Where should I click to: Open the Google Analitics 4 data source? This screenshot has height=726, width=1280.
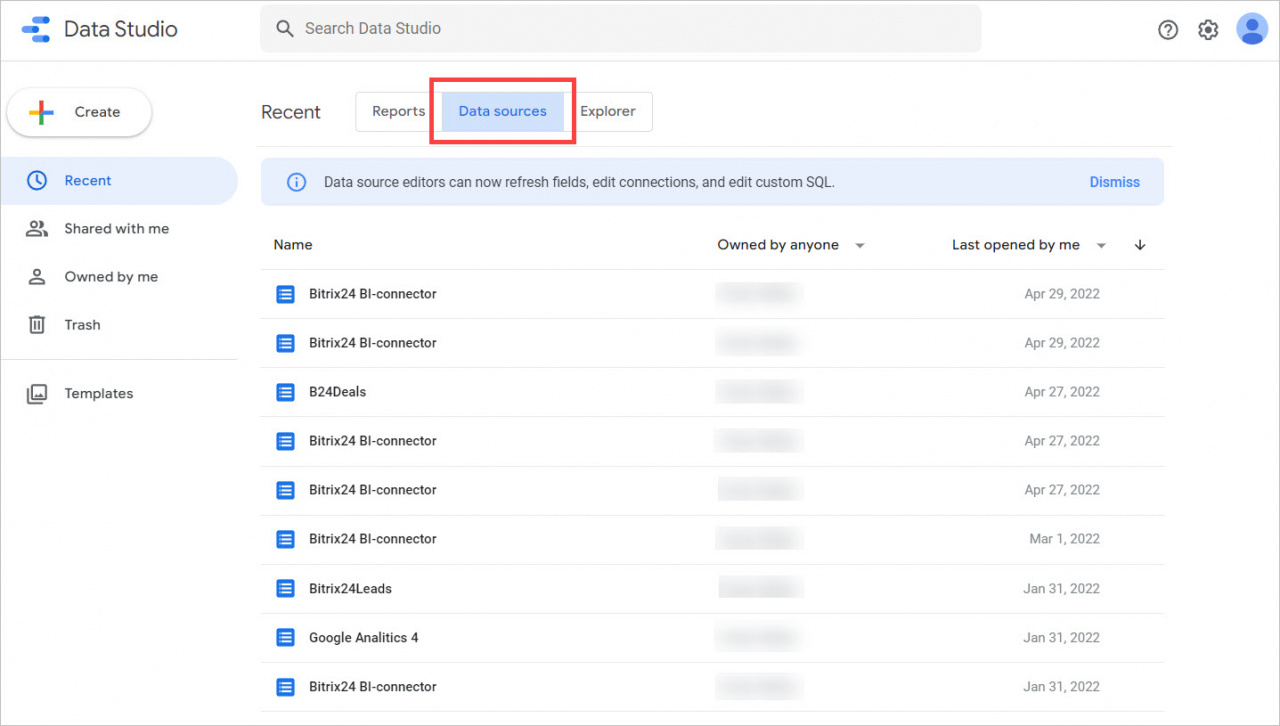coord(364,638)
